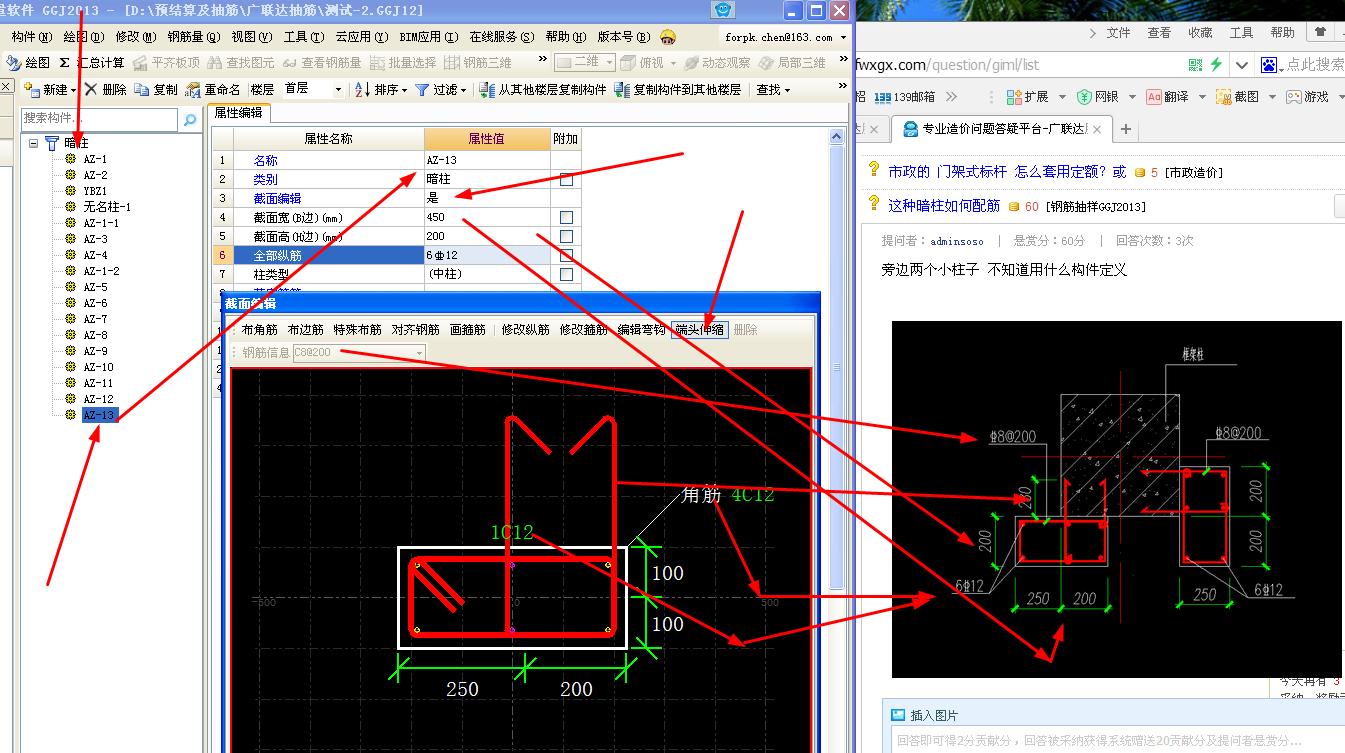The image size is (1345, 753).
Task: Expand the 扩展 dropdown arrow in browser
Action: pos(1062,97)
